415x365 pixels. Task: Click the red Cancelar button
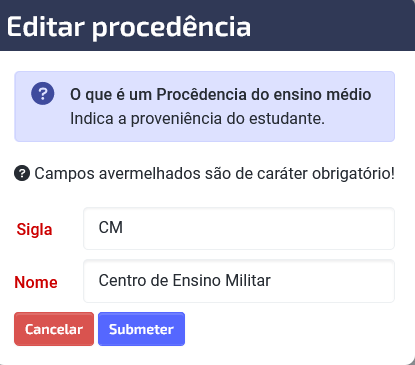(54, 329)
